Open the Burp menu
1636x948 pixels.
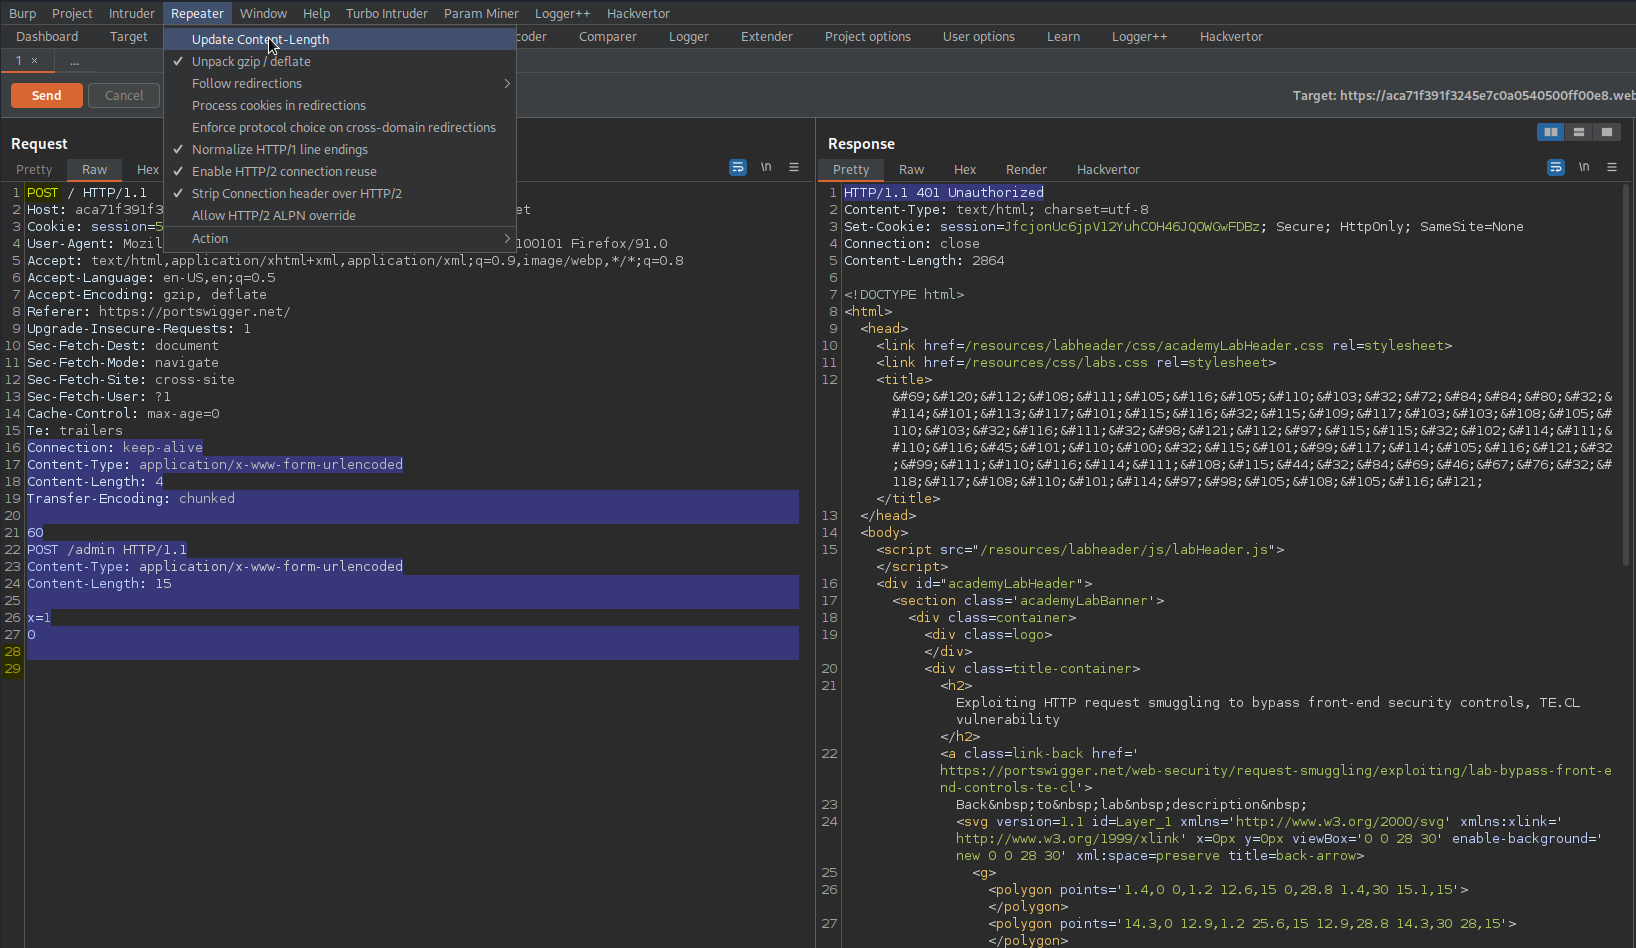point(22,13)
